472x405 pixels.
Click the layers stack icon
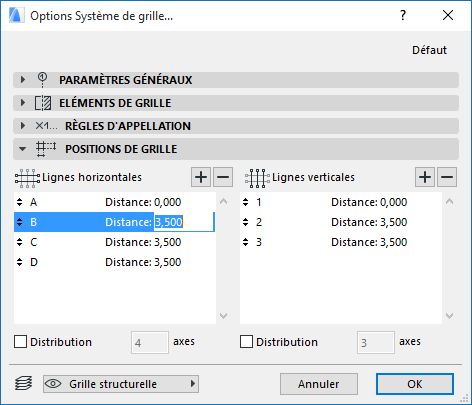coord(24,383)
